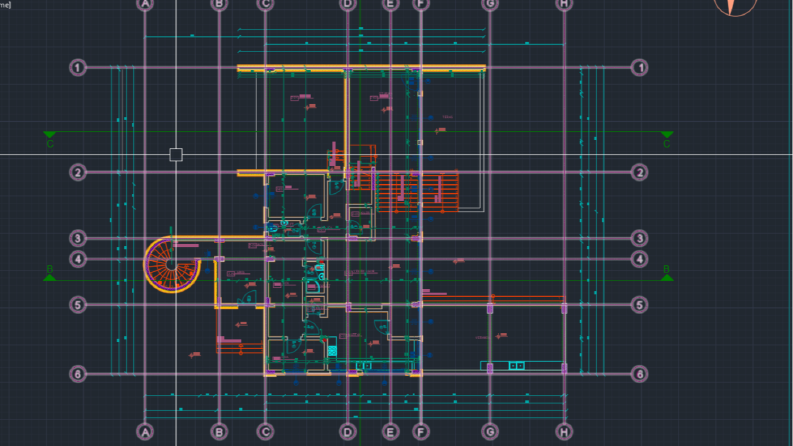Viewport: 793px width, 446px height.
Task: Pick the left-side grid bubble numbered 6
Action: [77, 374]
